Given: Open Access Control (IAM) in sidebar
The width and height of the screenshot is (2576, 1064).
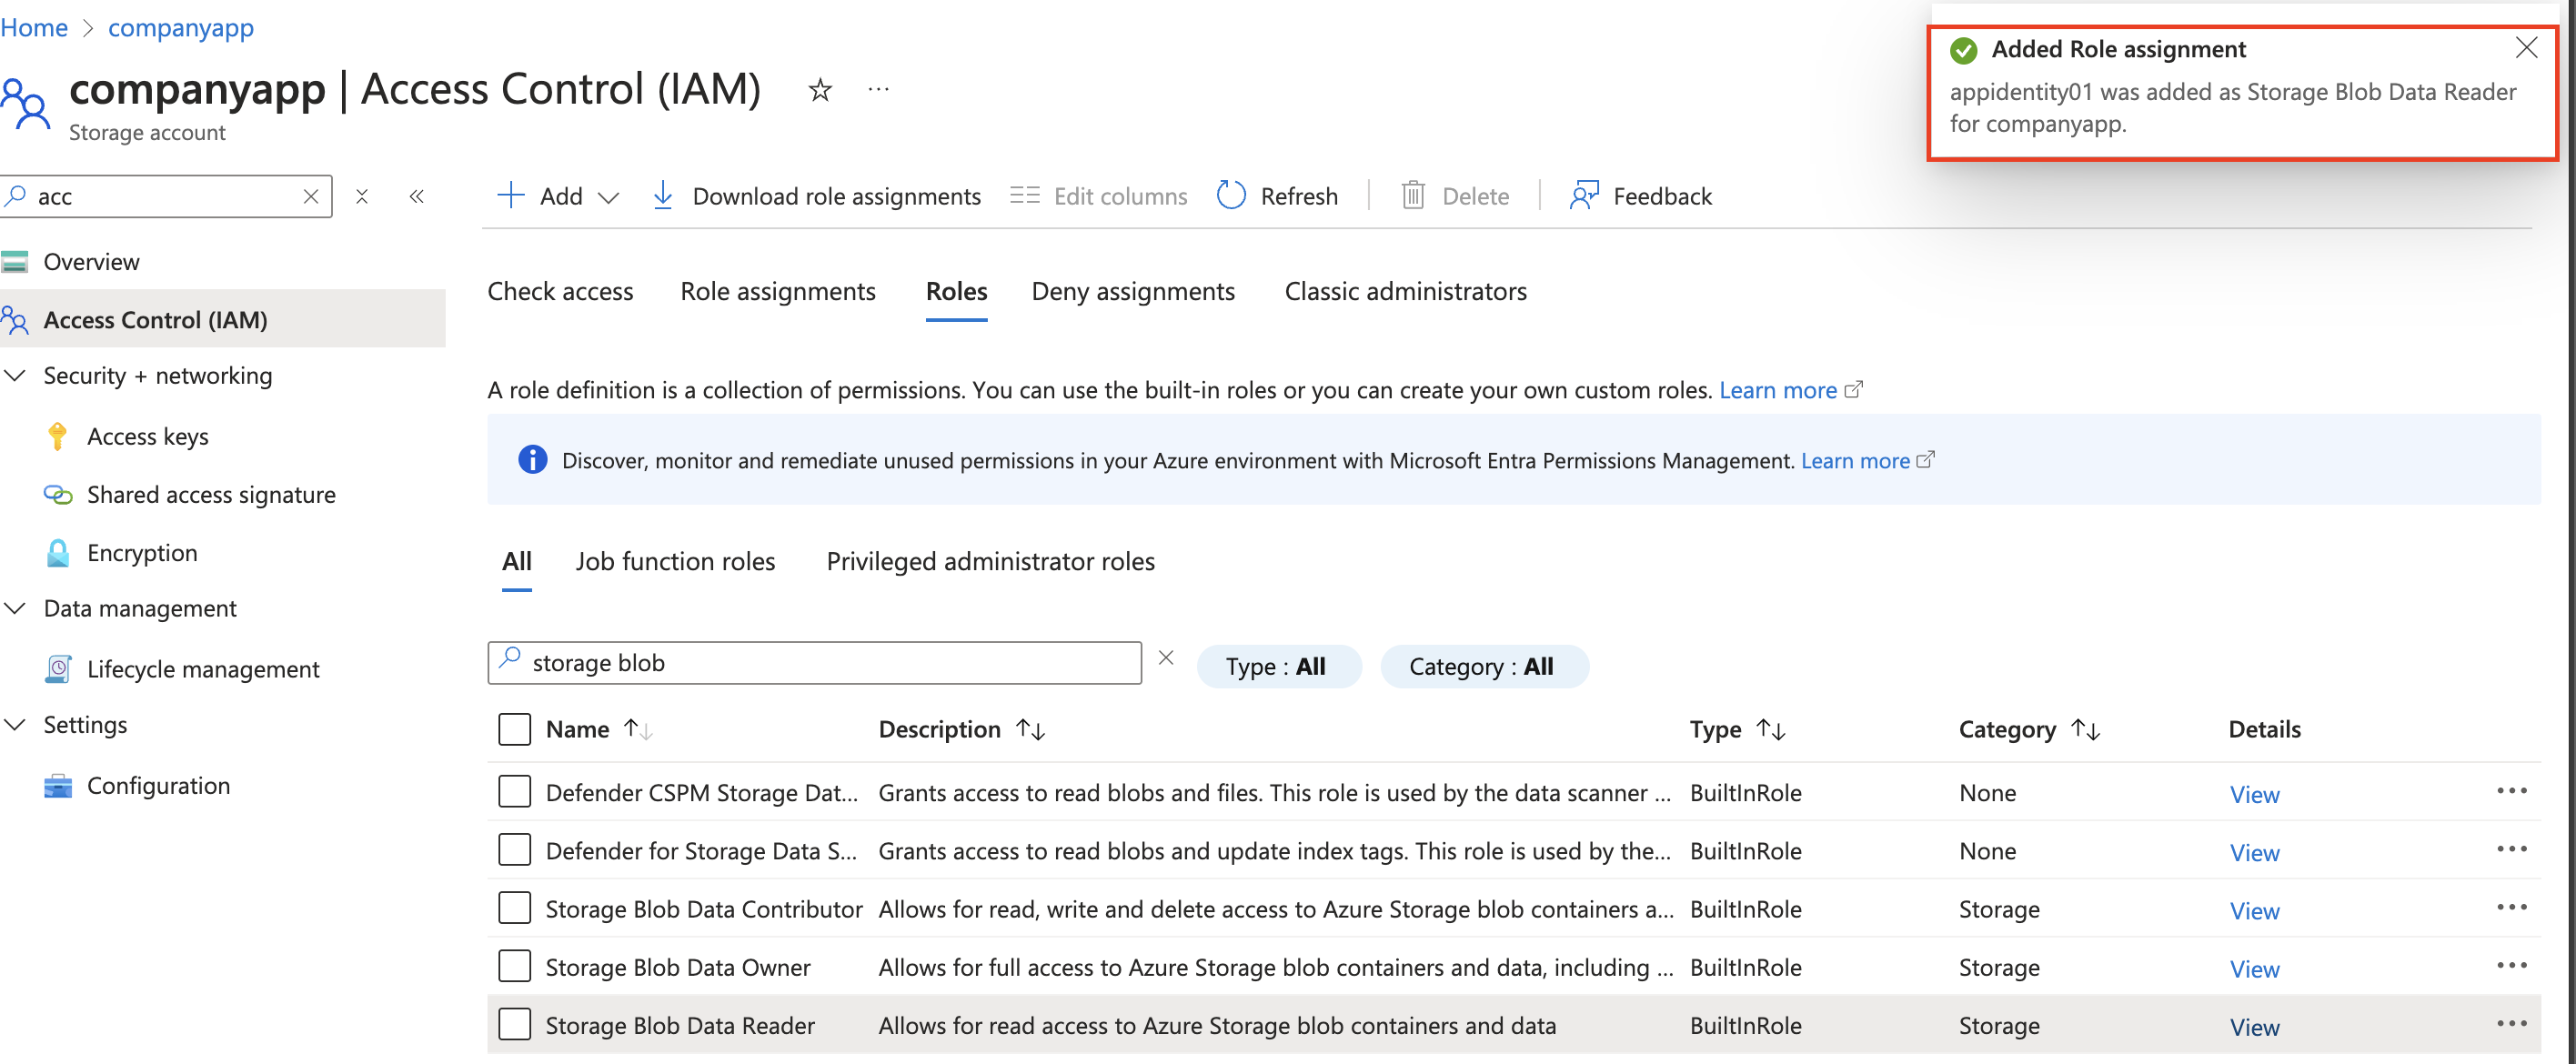Looking at the screenshot, I should click(x=222, y=320).
